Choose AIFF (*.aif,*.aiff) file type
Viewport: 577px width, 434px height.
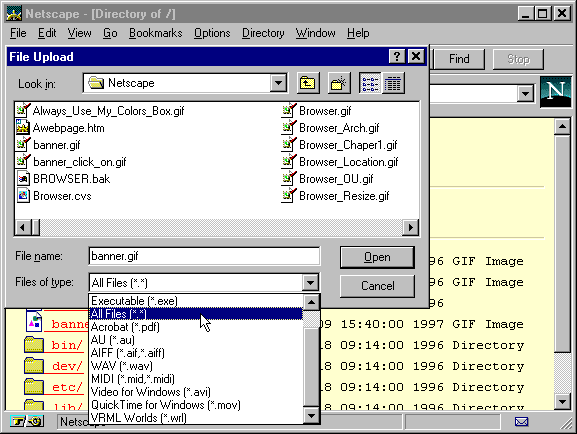coord(196,353)
